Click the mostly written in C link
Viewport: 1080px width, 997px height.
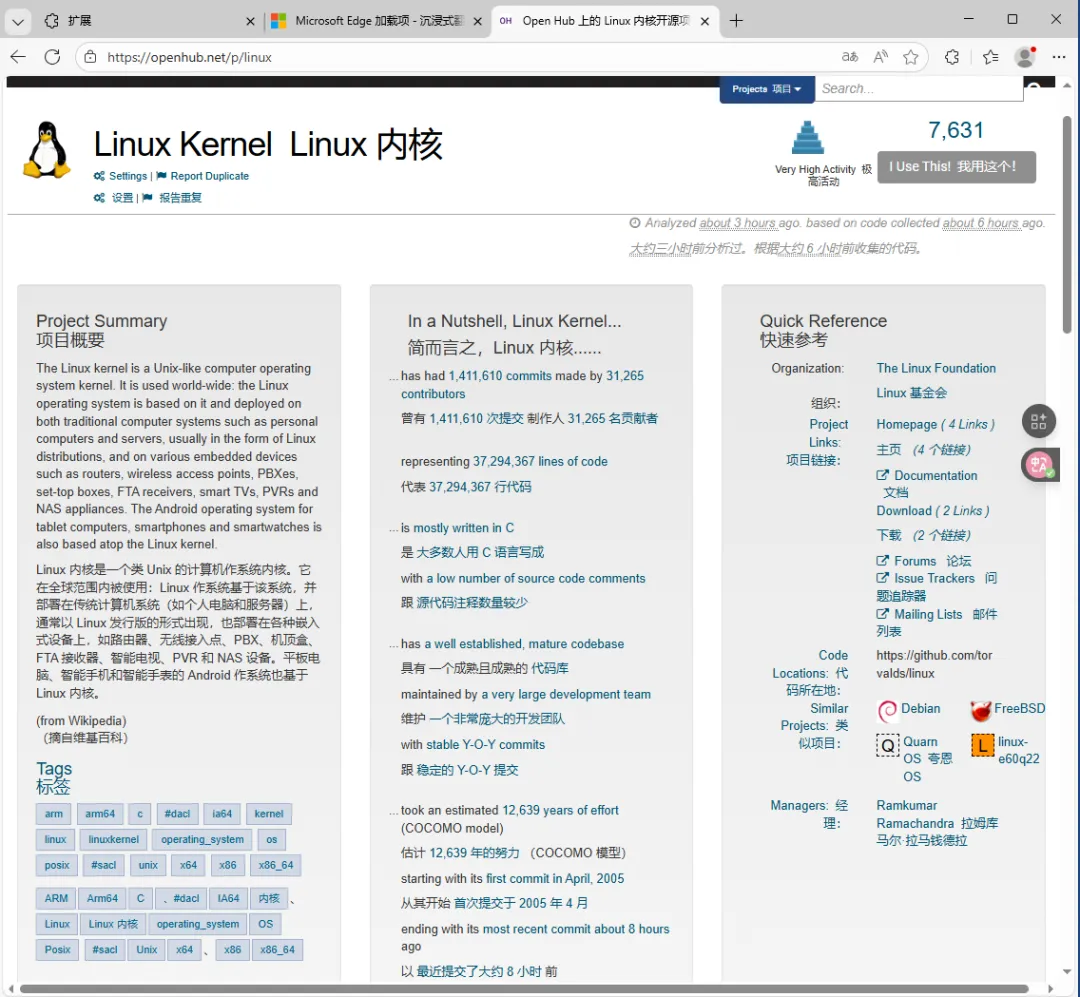[x=464, y=528]
